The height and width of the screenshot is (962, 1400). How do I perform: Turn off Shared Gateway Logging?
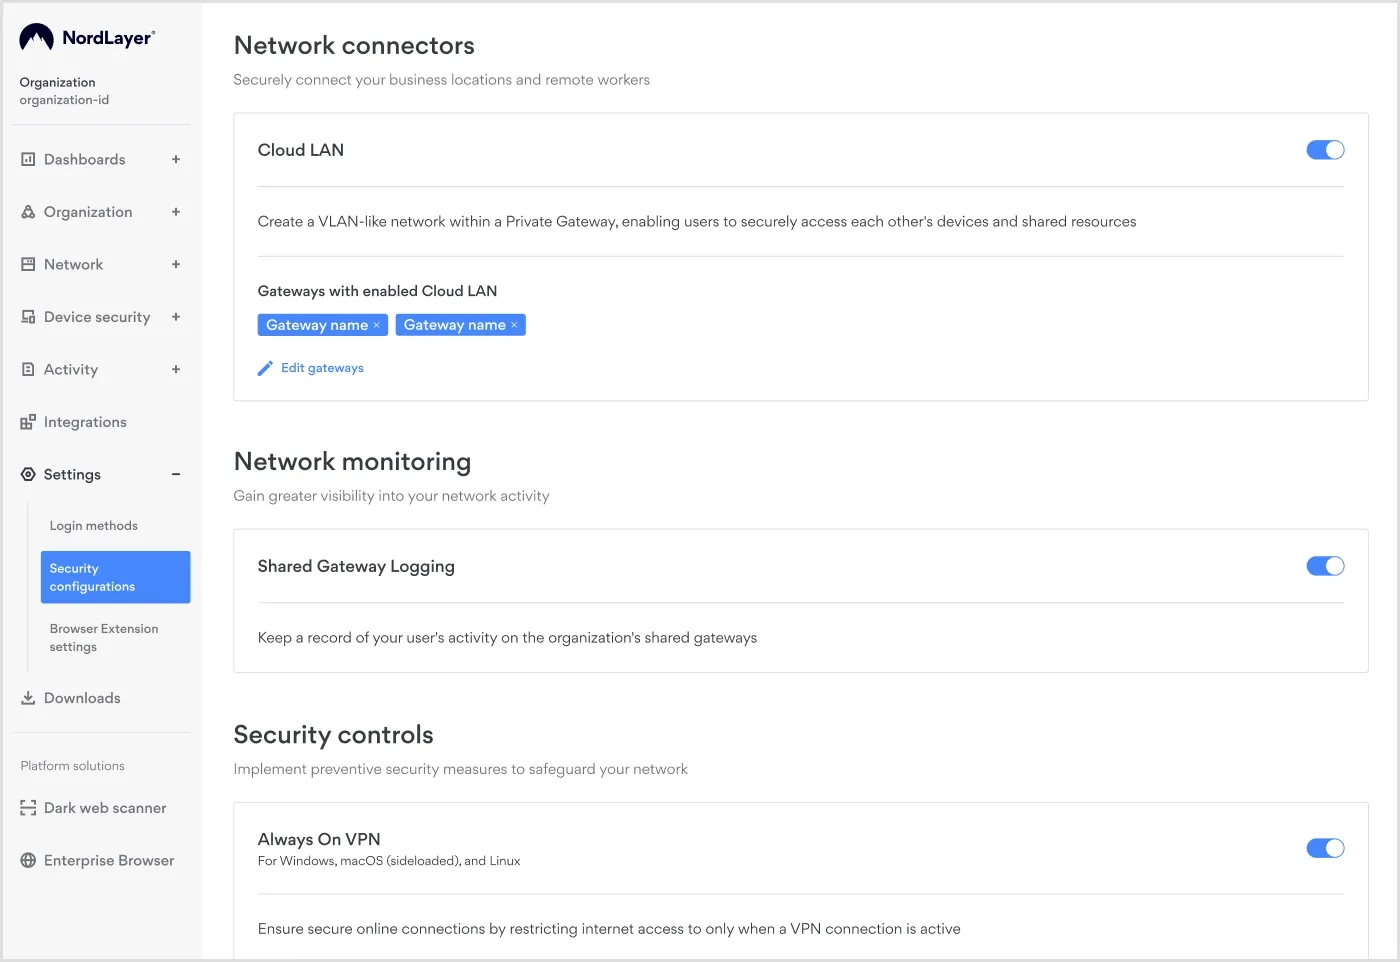click(x=1325, y=565)
